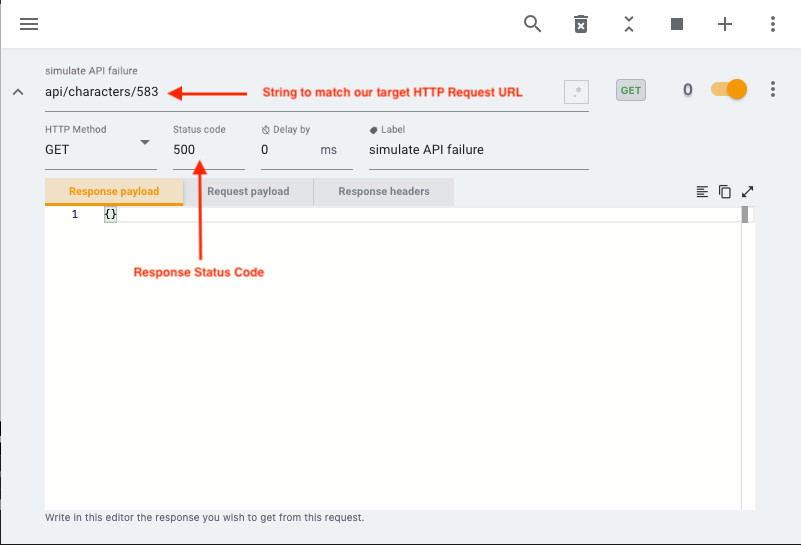Click the Status code field
The width and height of the screenshot is (801, 545).
pyautogui.click(x=208, y=150)
